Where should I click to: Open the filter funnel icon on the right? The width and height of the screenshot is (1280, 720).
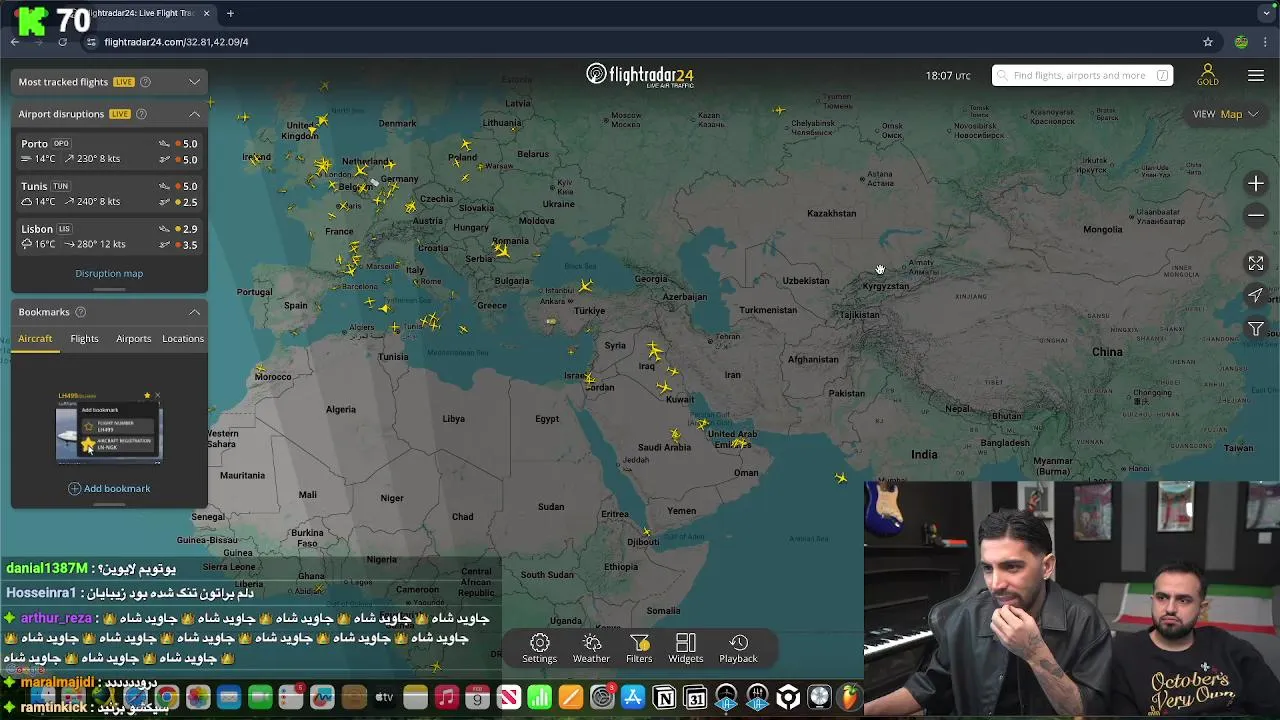pyautogui.click(x=1256, y=329)
